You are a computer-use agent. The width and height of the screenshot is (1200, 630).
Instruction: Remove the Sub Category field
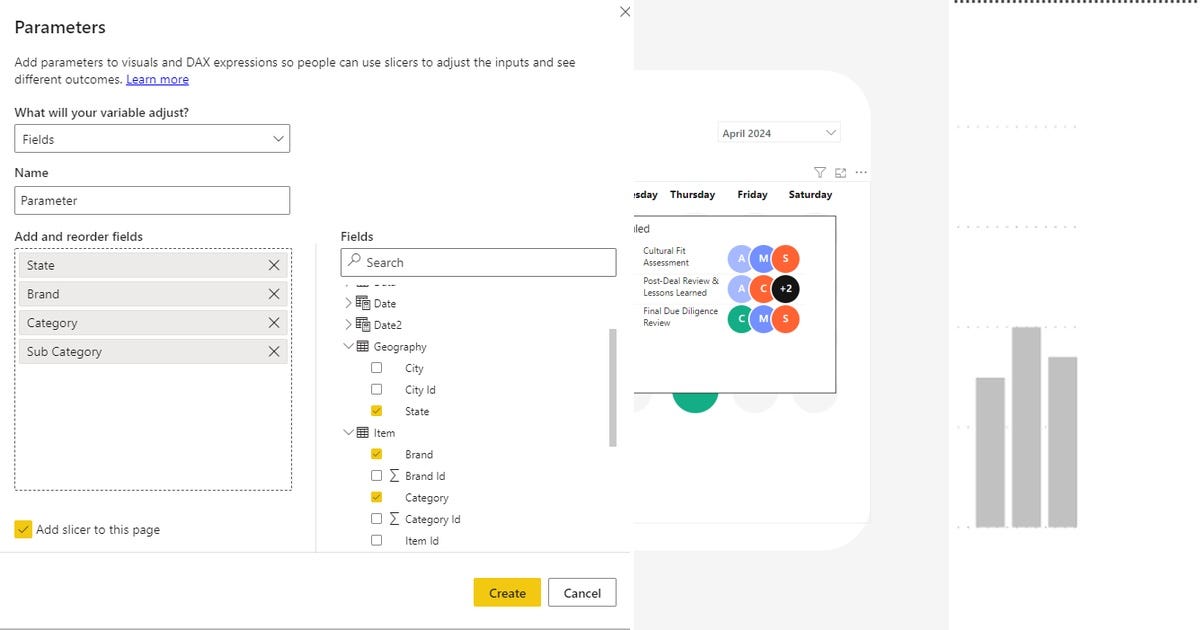point(274,351)
